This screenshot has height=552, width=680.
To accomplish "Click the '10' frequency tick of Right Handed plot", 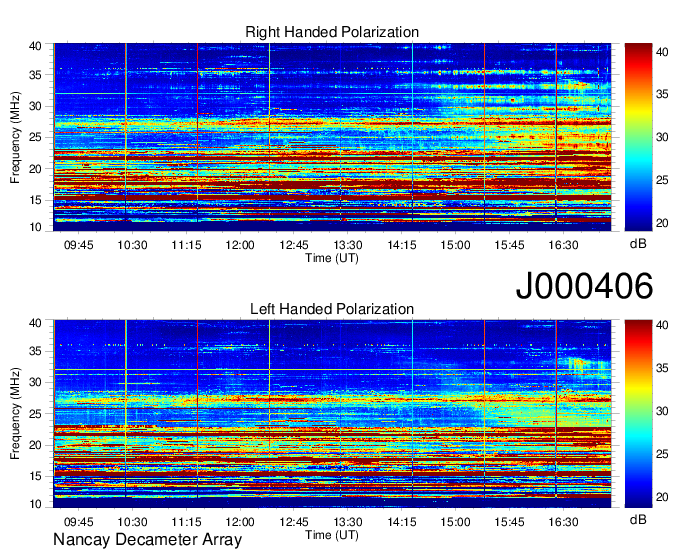I will [x=35, y=227].
